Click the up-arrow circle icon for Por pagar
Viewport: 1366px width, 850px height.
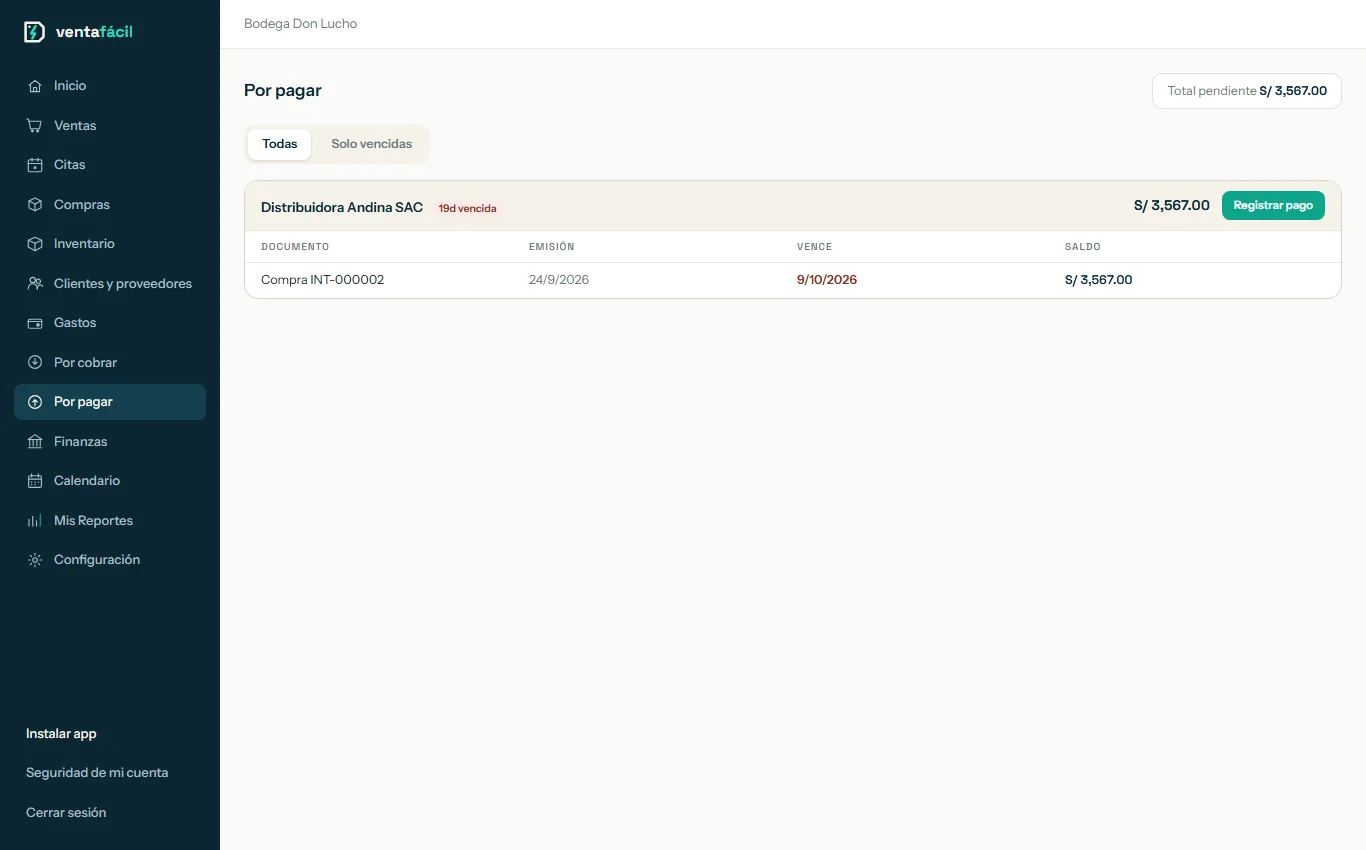(35, 402)
